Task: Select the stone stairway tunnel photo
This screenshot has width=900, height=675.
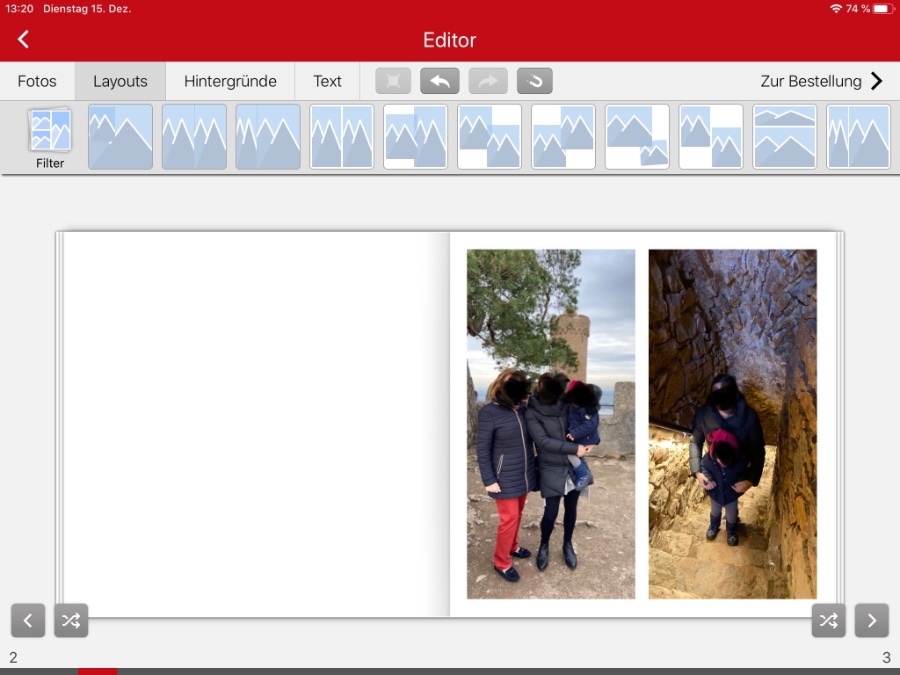Action: coord(732,424)
